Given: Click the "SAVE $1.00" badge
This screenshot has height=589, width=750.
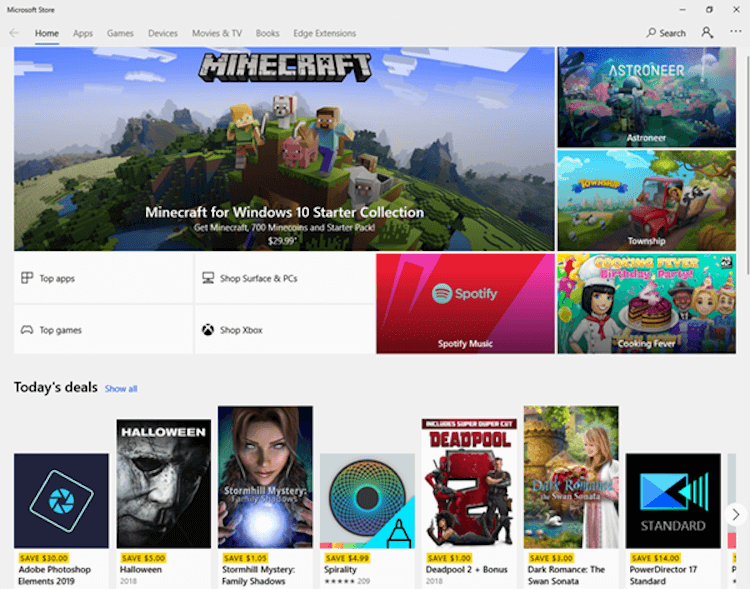Looking at the screenshot, I should pyautogui.click(x=449, y=558).
